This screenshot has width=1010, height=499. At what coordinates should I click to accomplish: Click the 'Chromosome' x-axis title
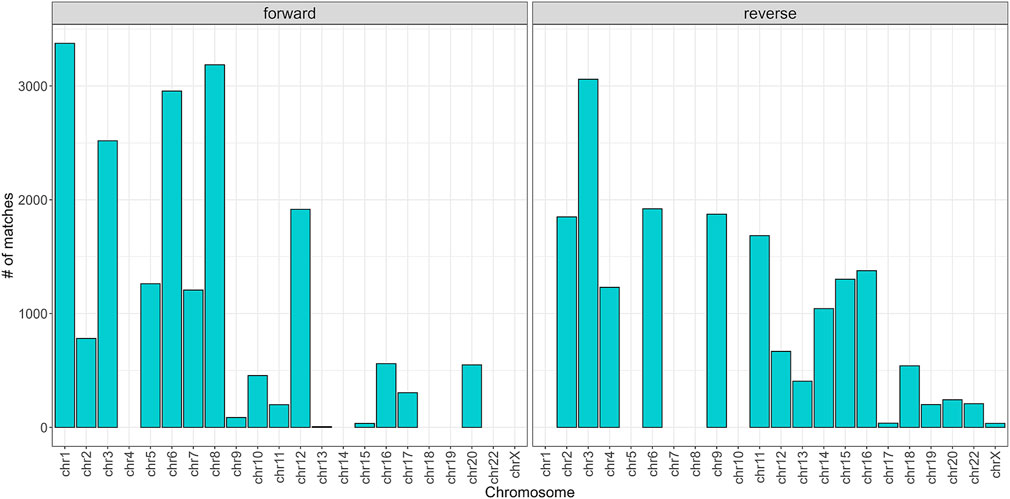[x=528, y=491]
